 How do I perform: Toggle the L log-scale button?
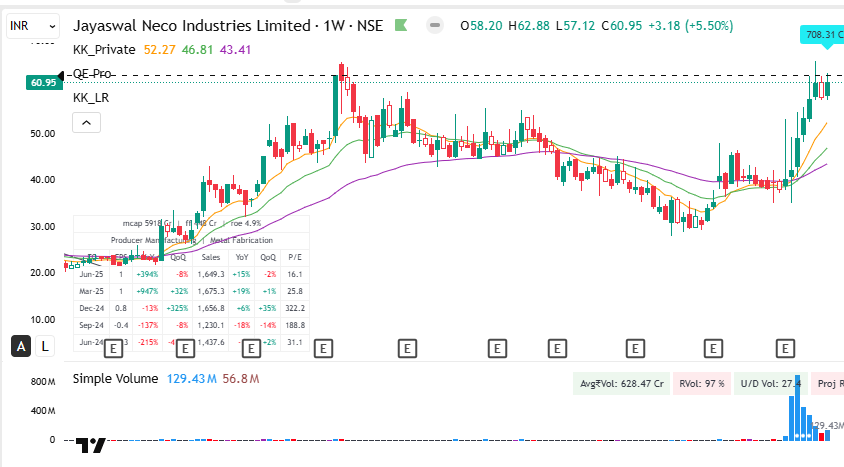coord(45,346)
